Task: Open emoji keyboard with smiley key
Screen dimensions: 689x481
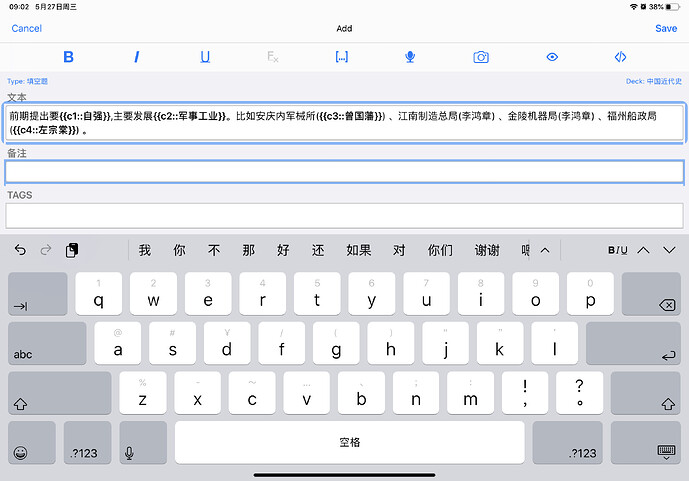Action: pyautogui.click(x=32, y=442)
